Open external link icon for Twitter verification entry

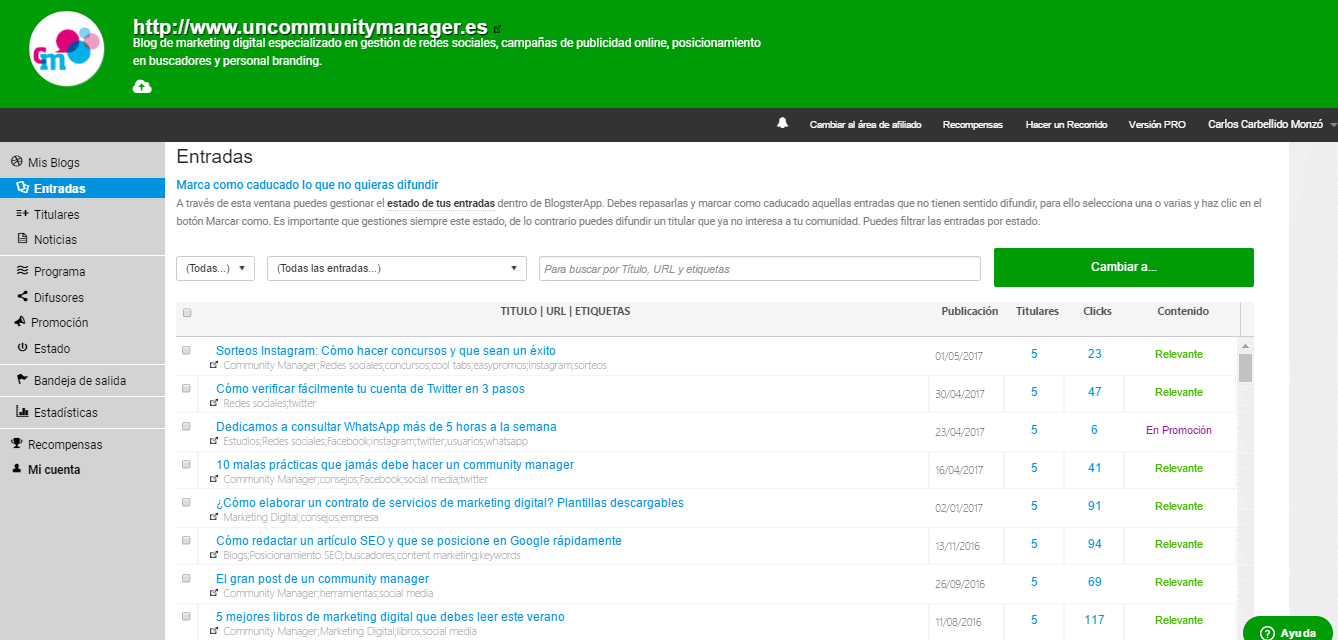click(x=214, y=403)
